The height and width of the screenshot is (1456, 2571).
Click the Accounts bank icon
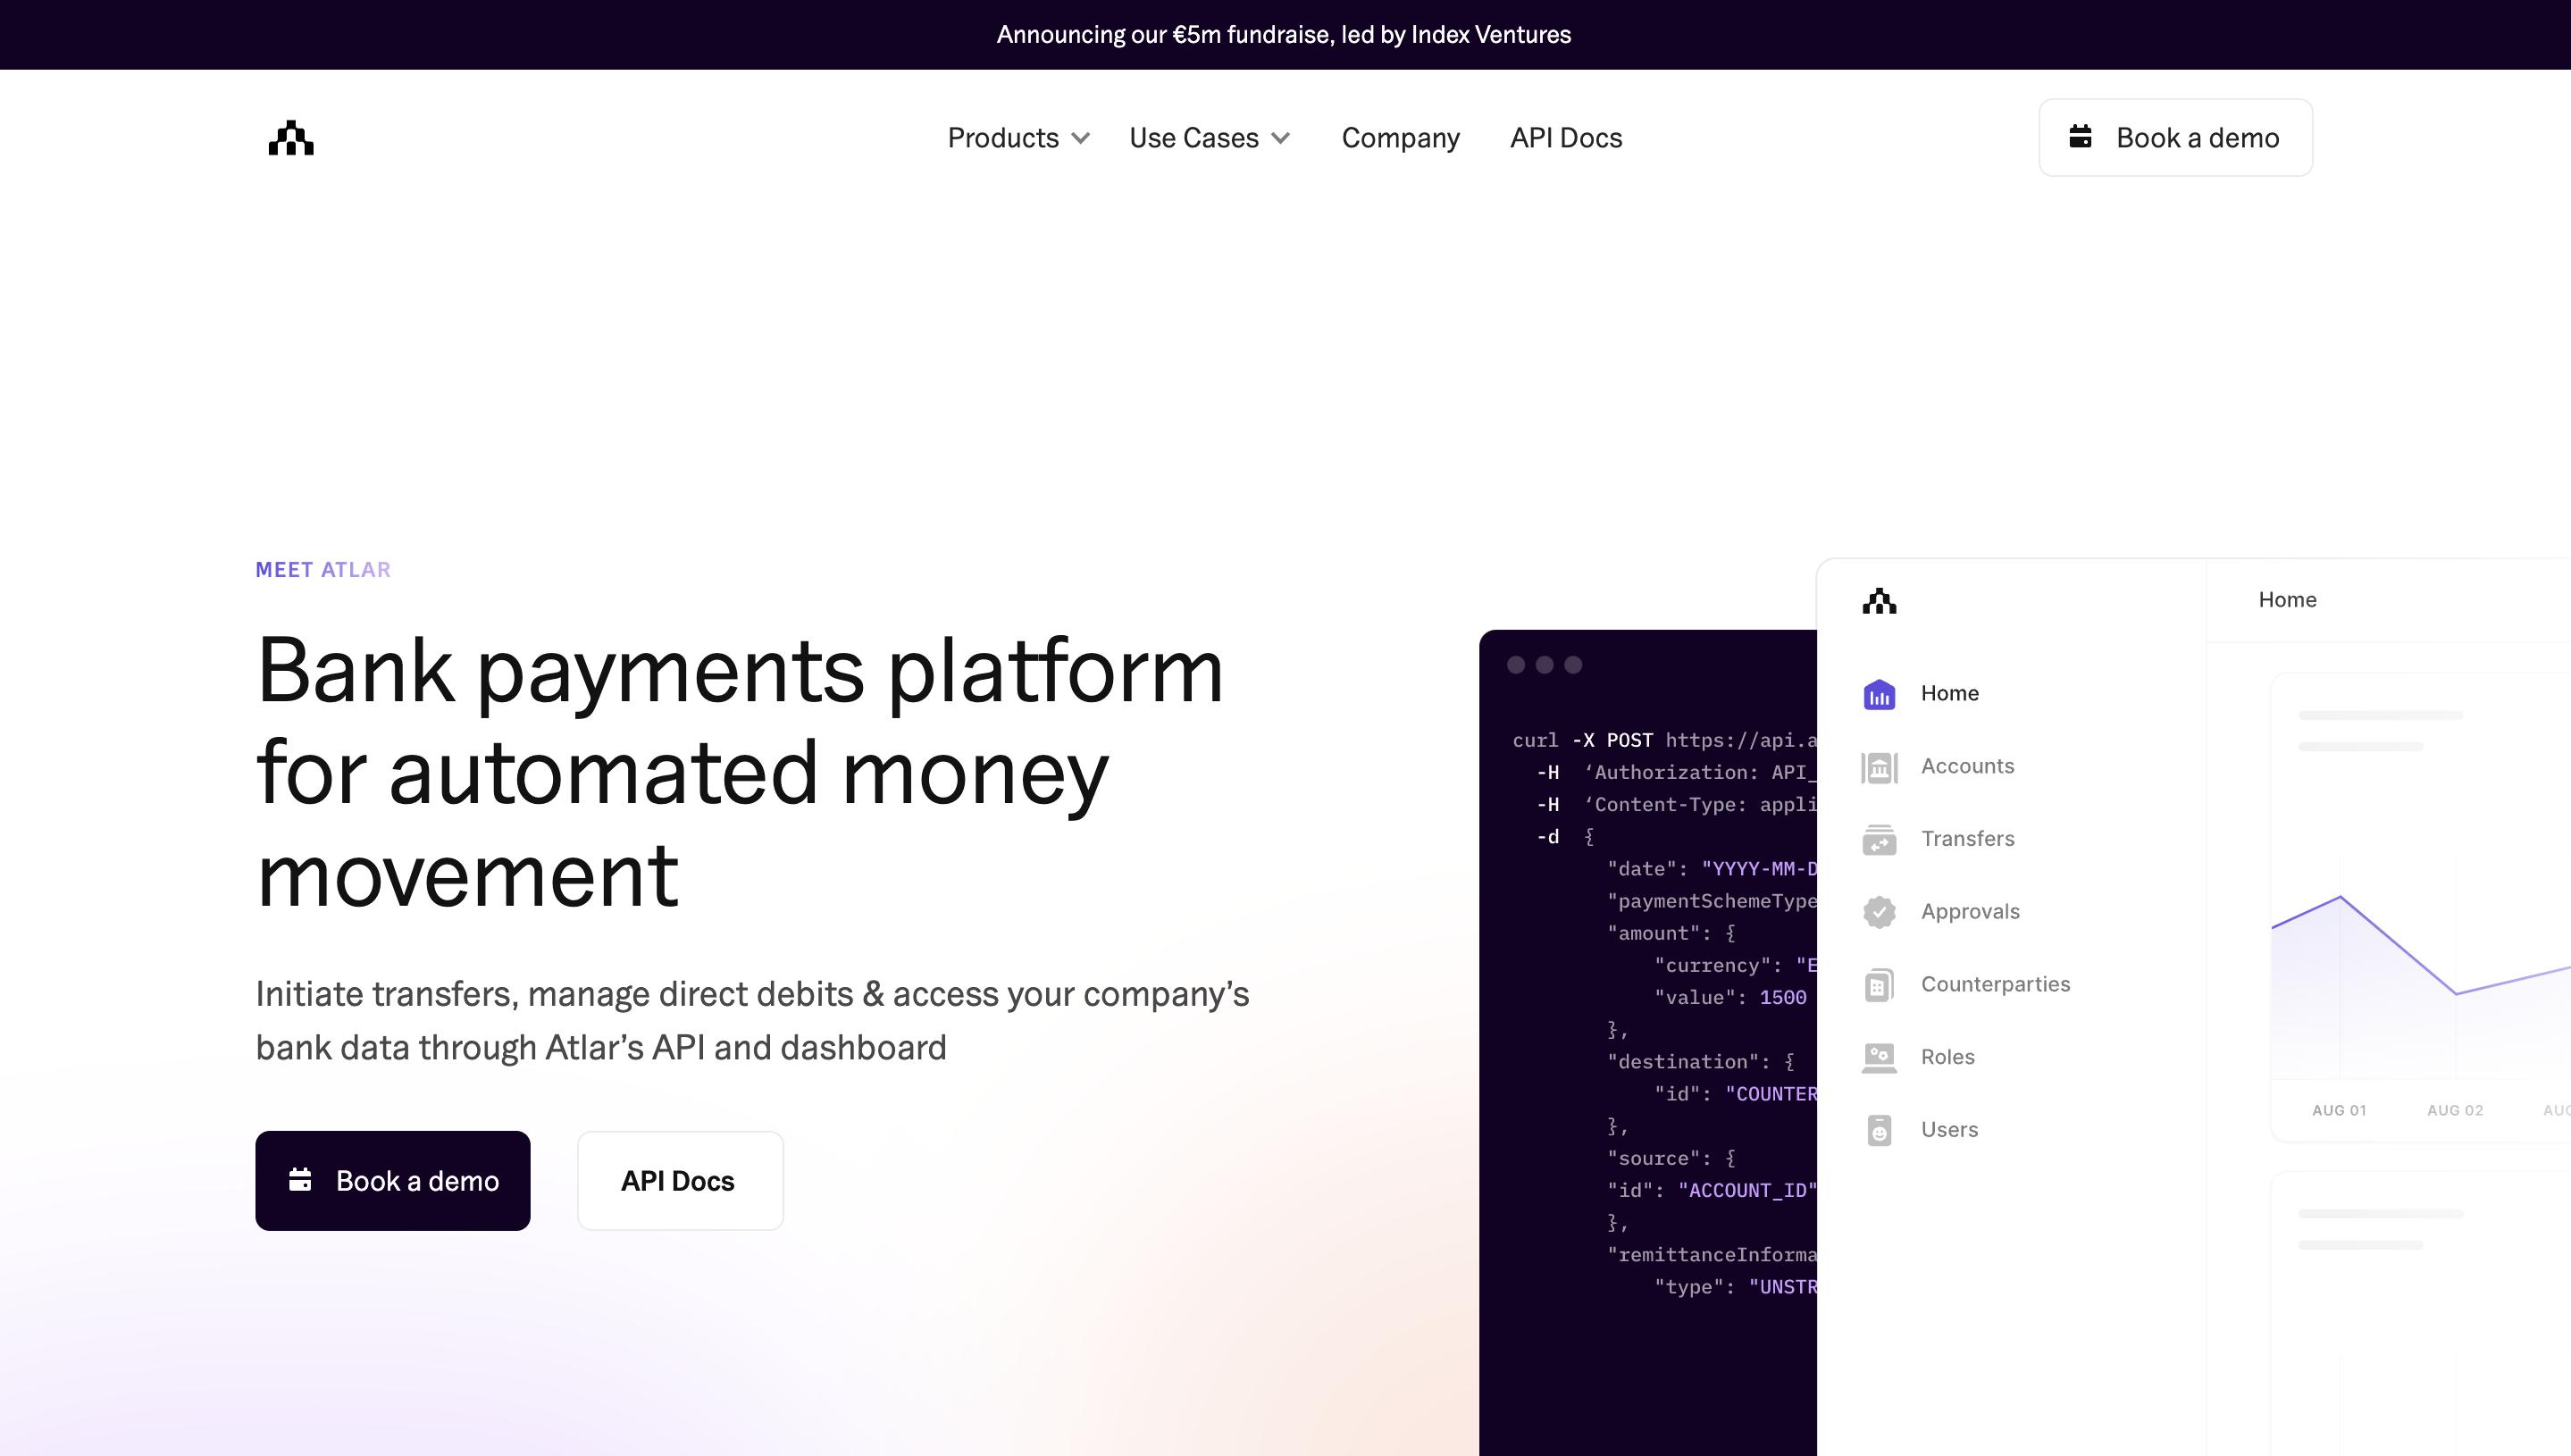click(x=1879, y=767)
